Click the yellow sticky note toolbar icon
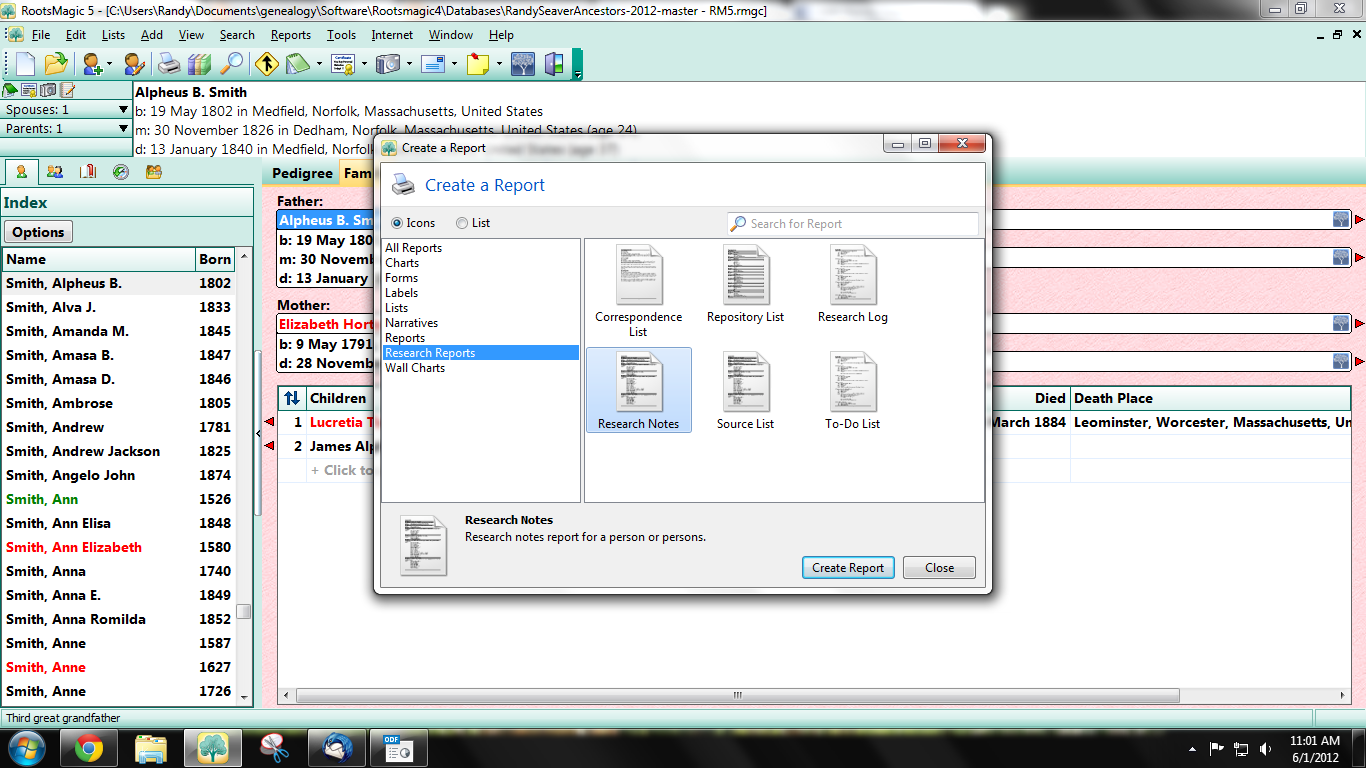 [478, 64]
